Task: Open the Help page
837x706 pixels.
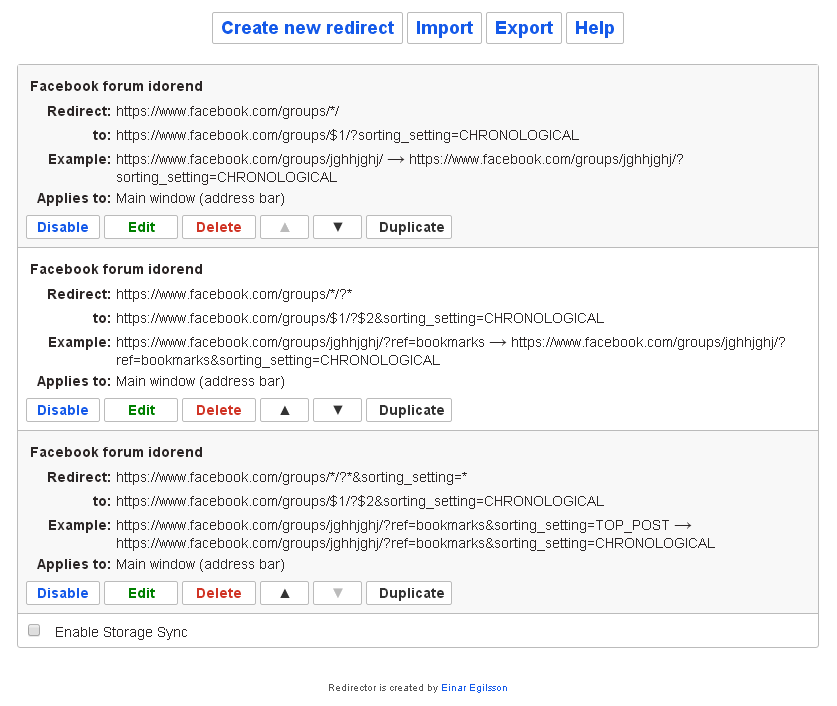Action: pos(594,28)
